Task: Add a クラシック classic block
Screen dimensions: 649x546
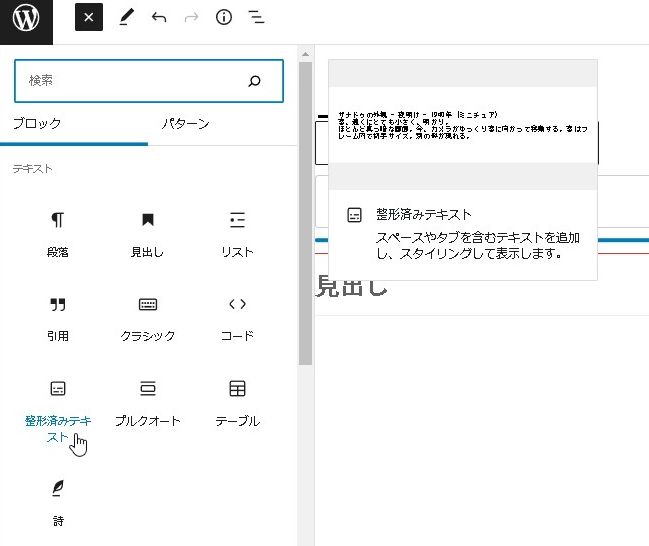Action: [148, 317]
